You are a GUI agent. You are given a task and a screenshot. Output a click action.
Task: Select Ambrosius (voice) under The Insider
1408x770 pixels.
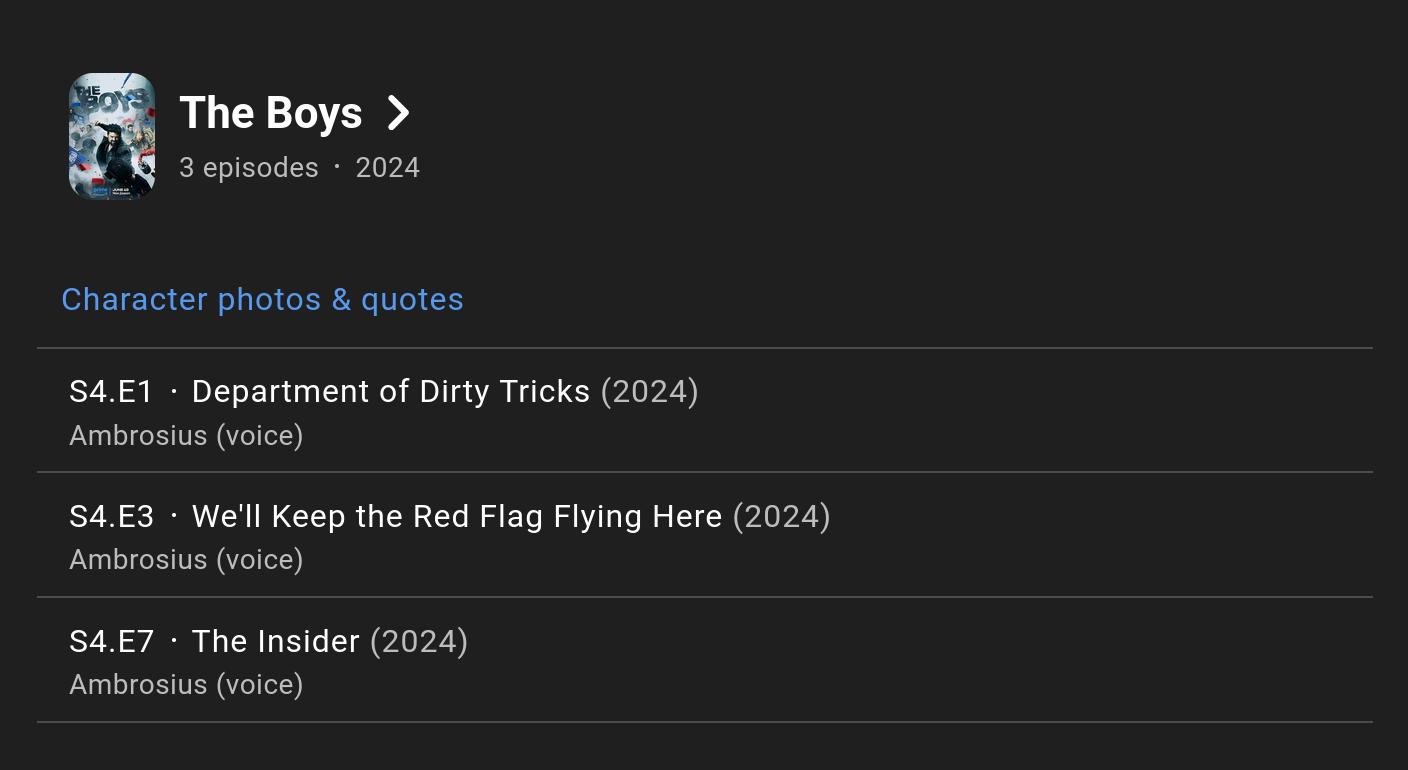pos(186,685)
